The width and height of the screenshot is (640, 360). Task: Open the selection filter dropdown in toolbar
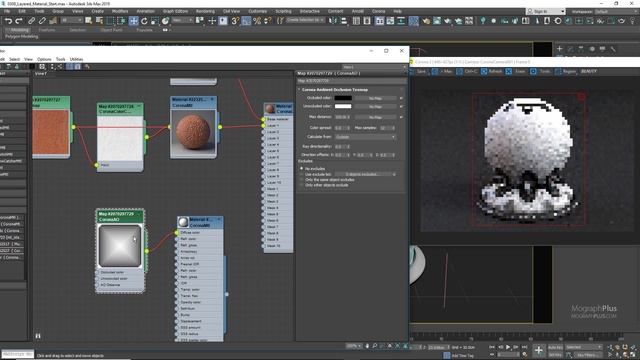[71, 20]
